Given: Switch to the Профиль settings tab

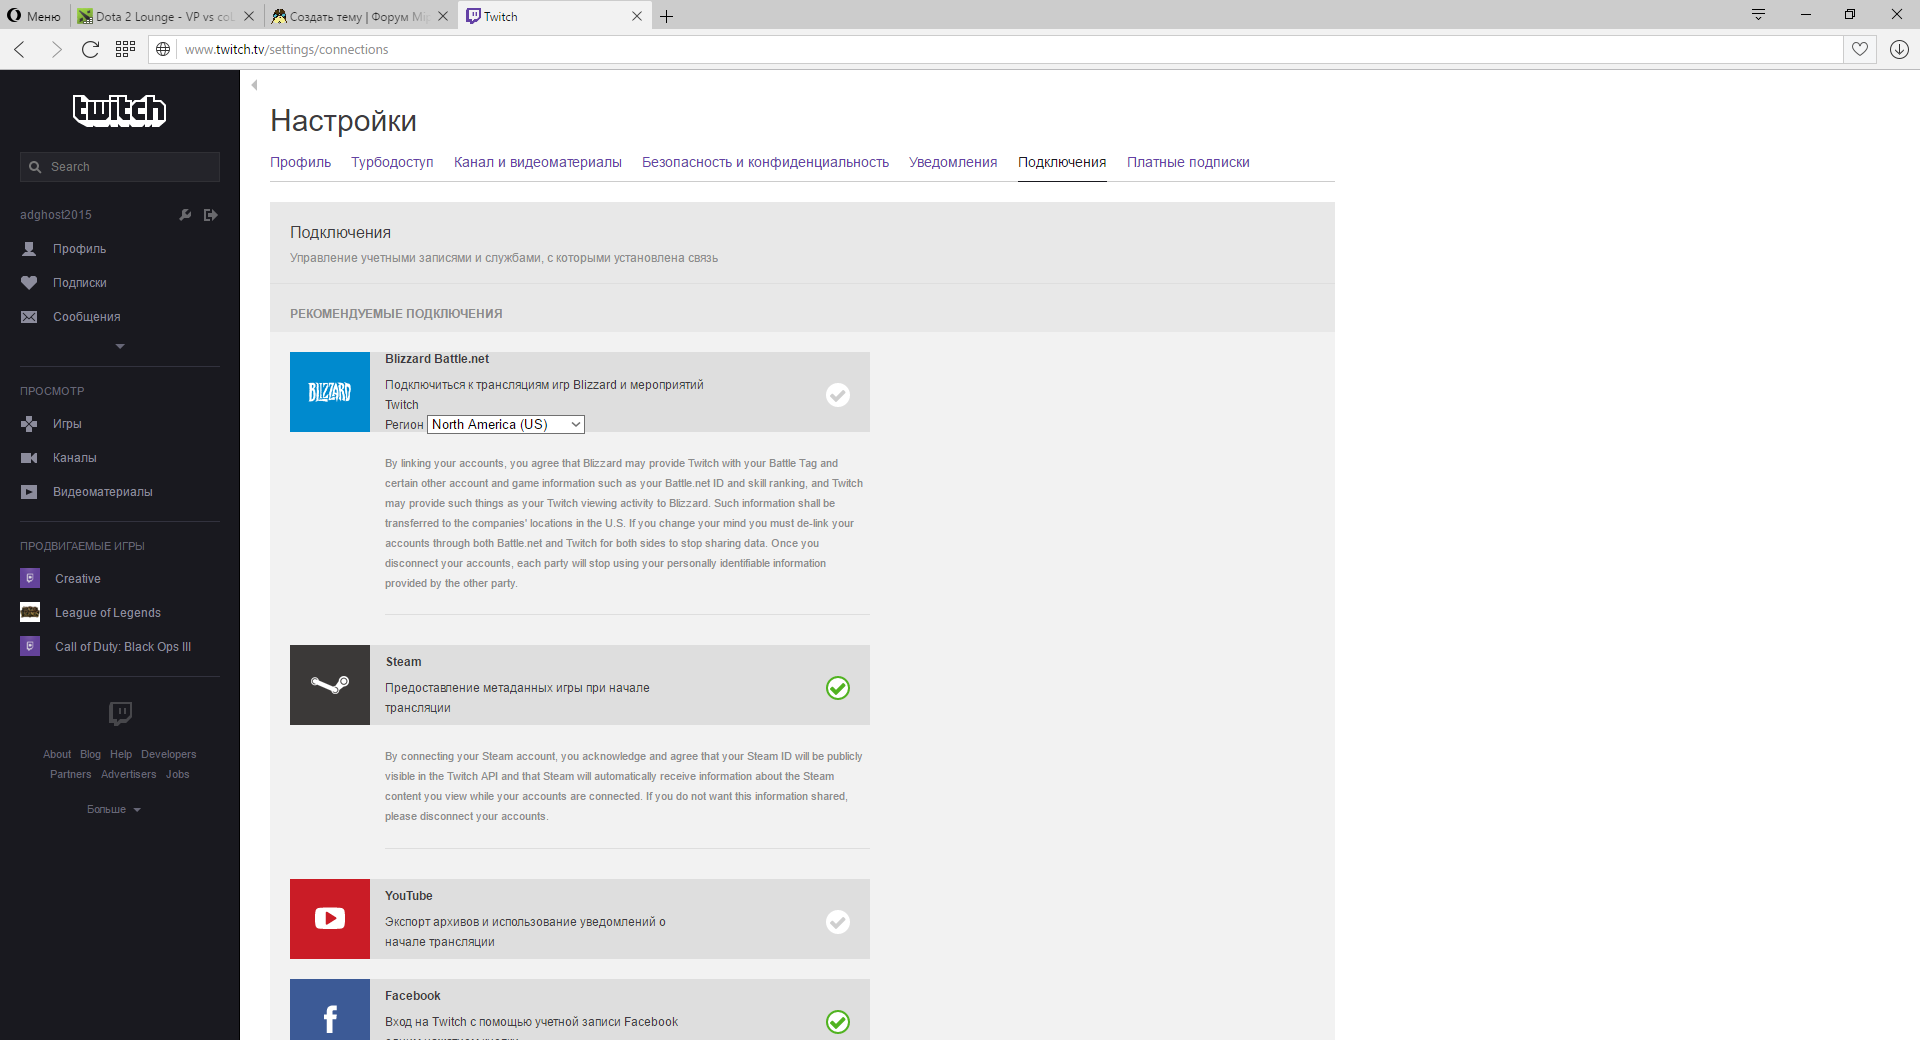Looking at the screenshot, I should coord(300,162).
